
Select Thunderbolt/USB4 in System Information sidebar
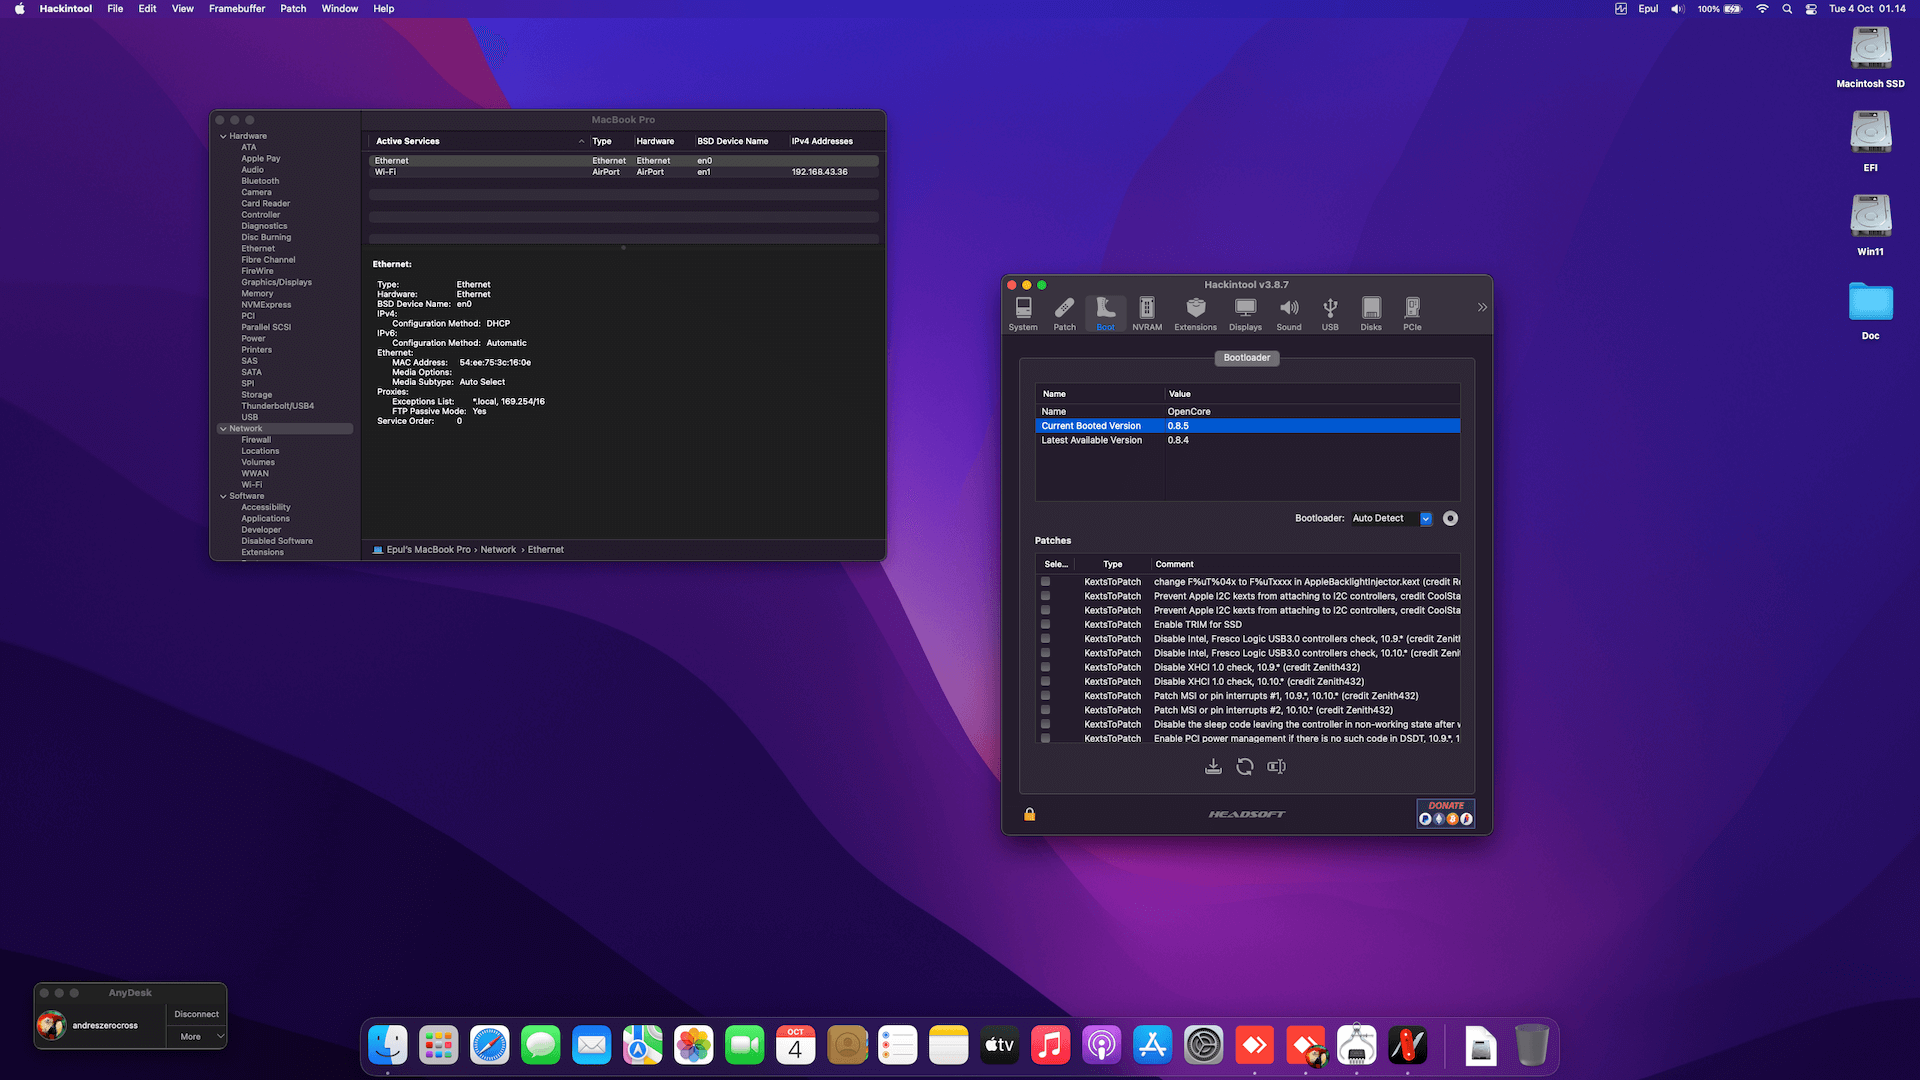[x=277, y=406]
